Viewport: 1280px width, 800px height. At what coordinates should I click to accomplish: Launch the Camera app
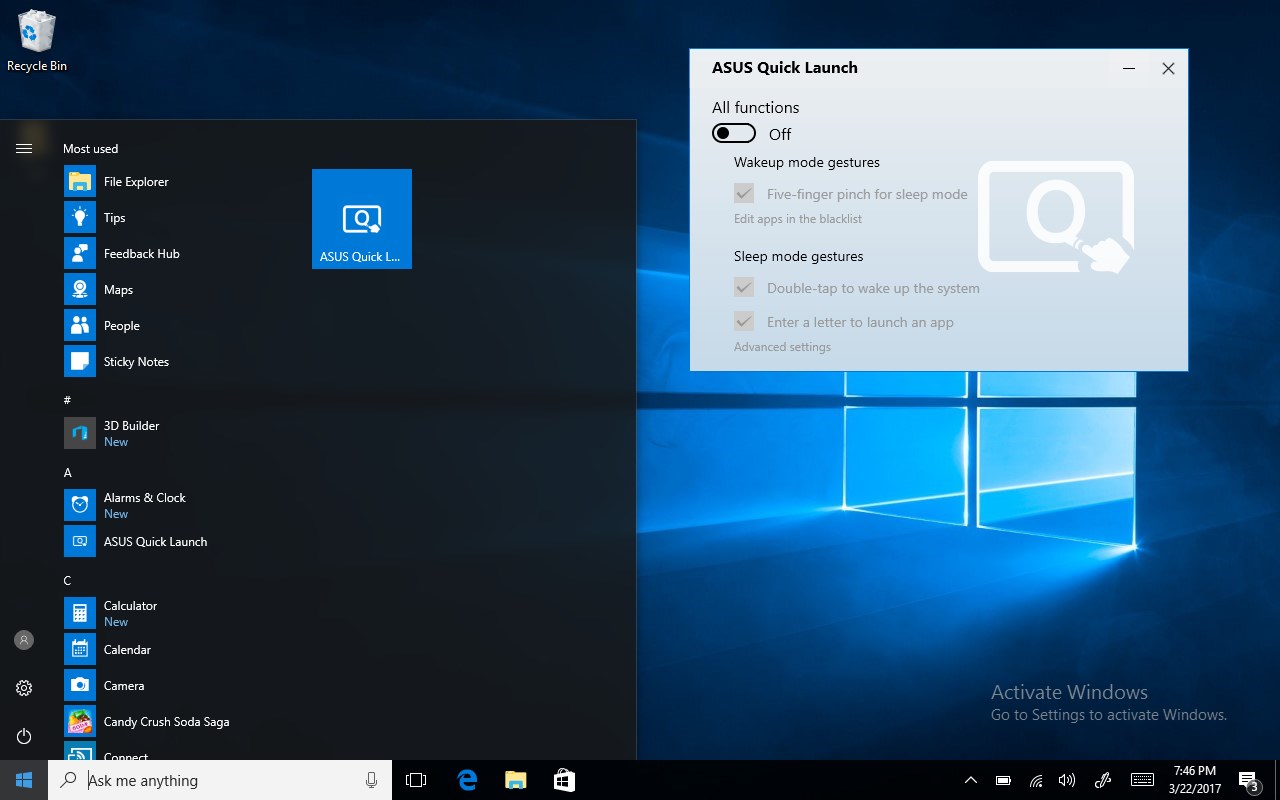click(123, 685)
